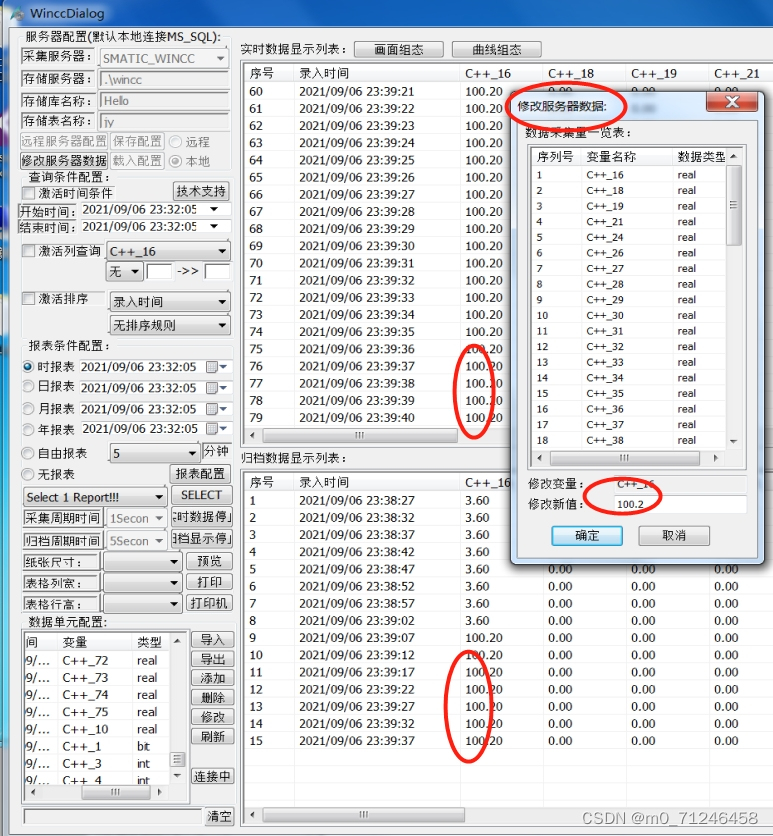773x836 pixels.
Task: Click the 修改服务器数据 button
Action: [64, 160]
